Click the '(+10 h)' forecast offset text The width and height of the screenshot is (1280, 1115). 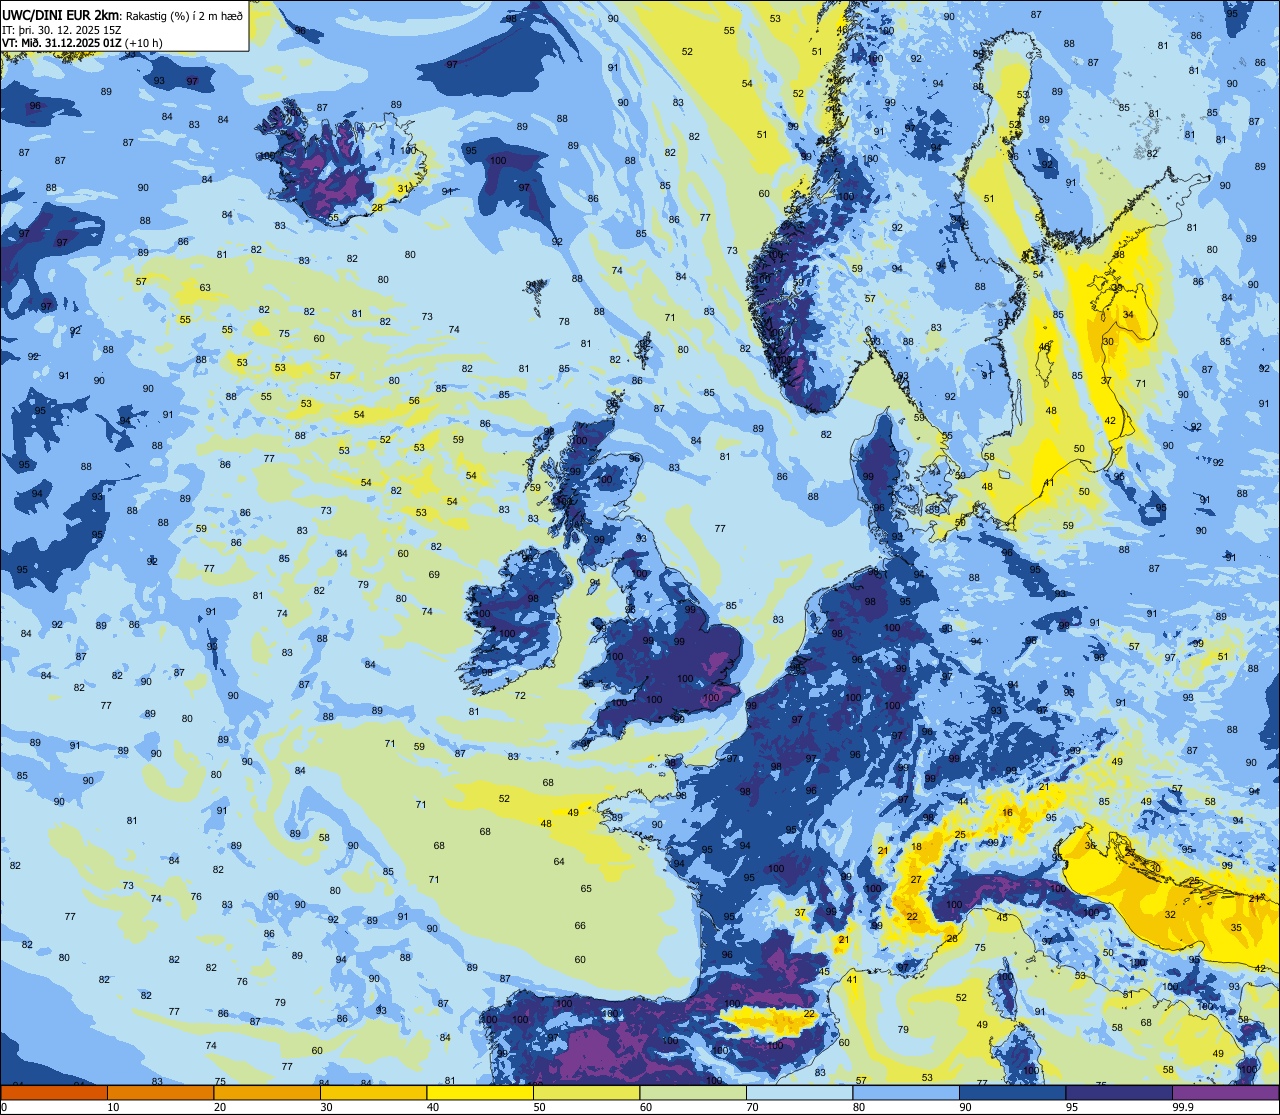click(x=144, y=43)
